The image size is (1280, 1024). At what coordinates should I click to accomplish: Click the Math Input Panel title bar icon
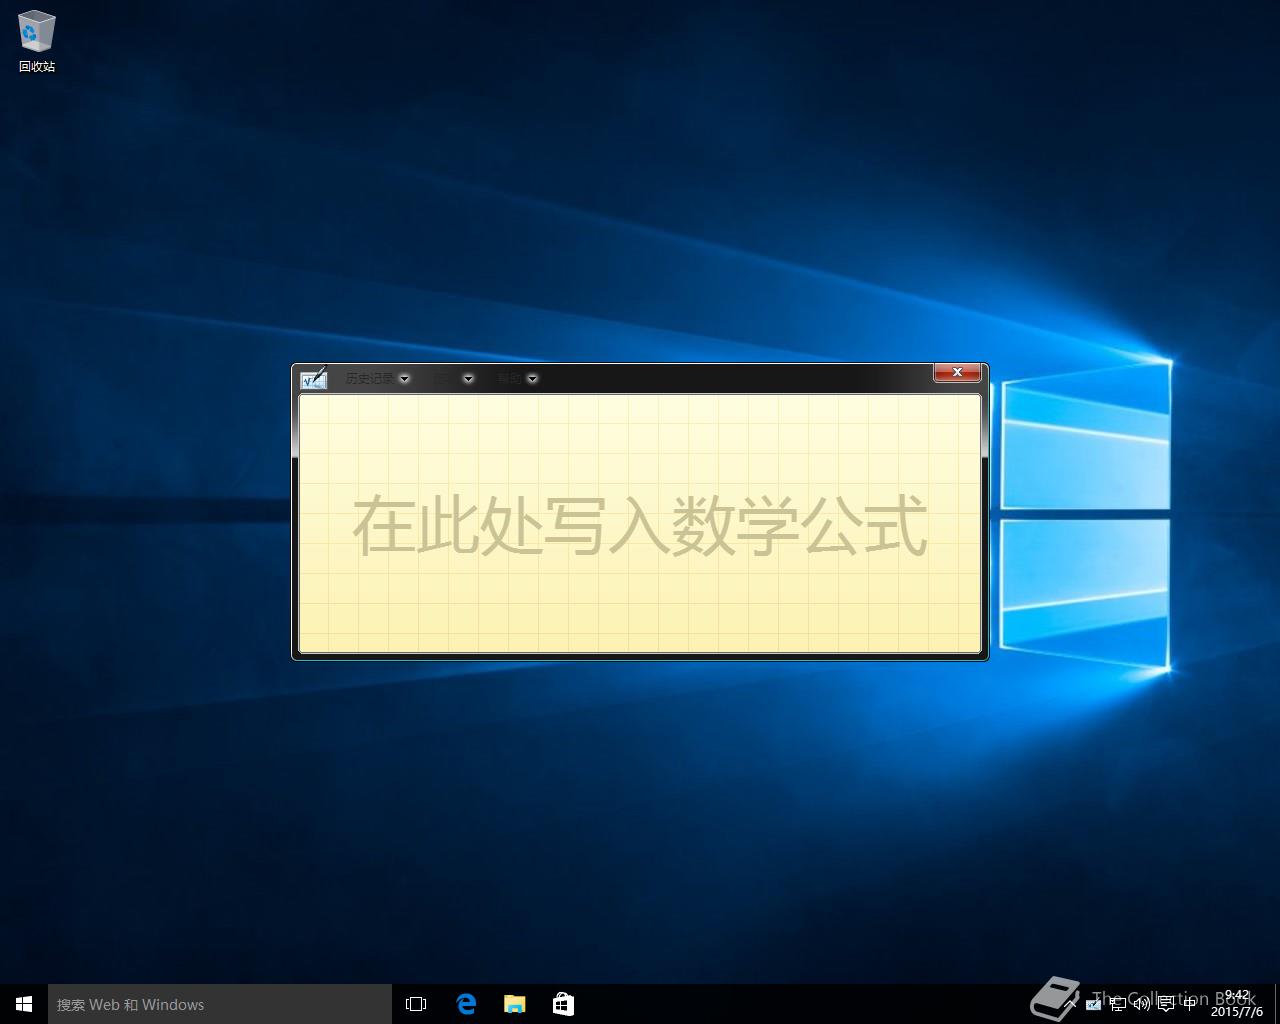(x=313, y=378)
